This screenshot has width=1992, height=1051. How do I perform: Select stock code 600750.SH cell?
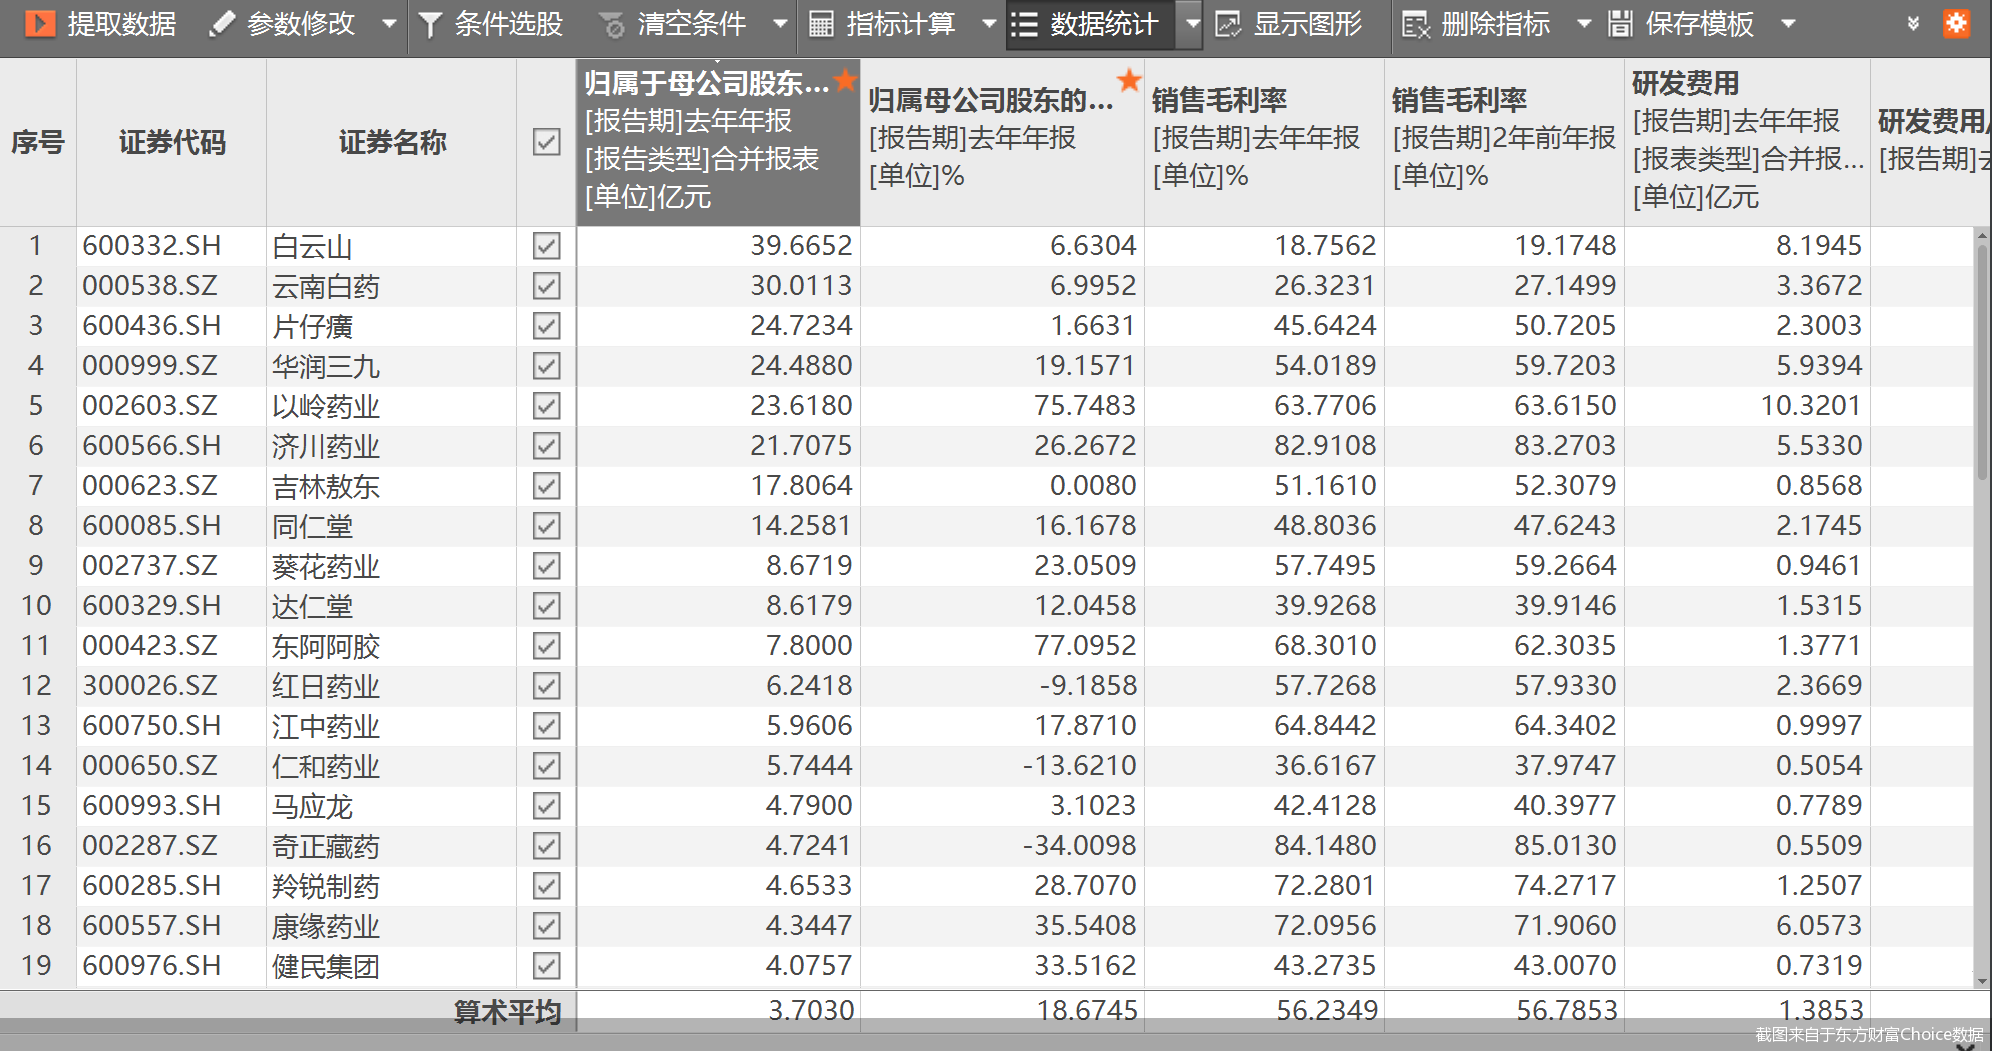(x=172, y=726)
